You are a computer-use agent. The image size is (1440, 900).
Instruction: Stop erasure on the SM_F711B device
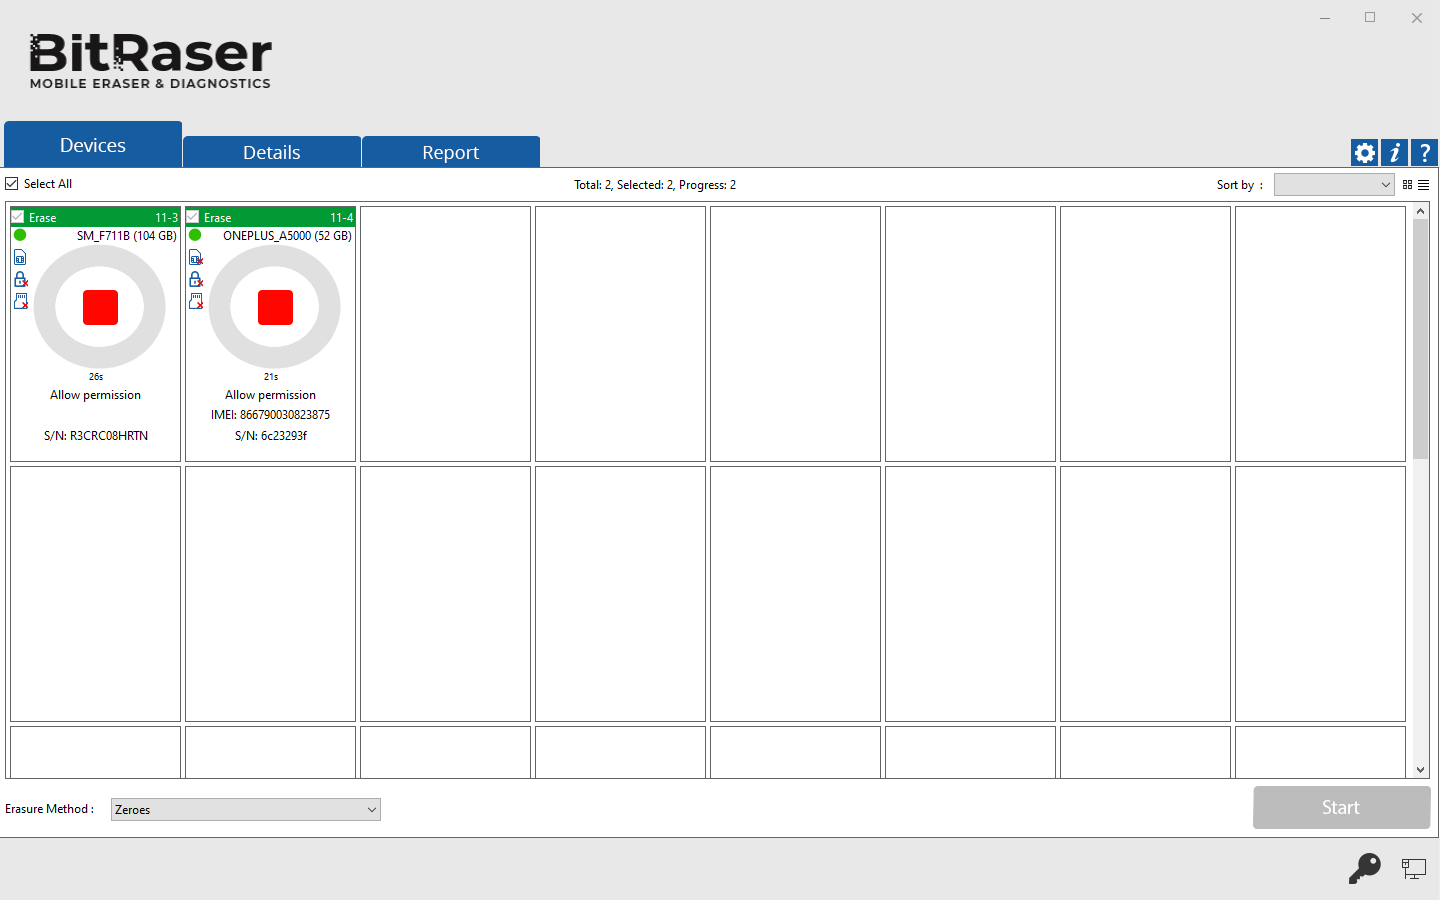(100, 307)
